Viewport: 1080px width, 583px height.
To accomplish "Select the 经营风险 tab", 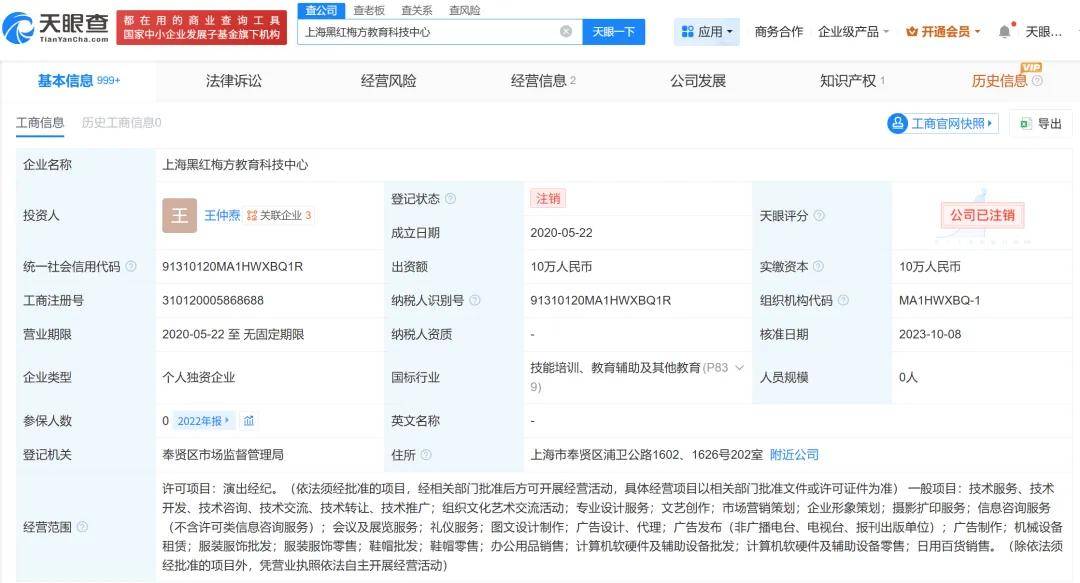I will pyautogui.click(x=388, y=81).
